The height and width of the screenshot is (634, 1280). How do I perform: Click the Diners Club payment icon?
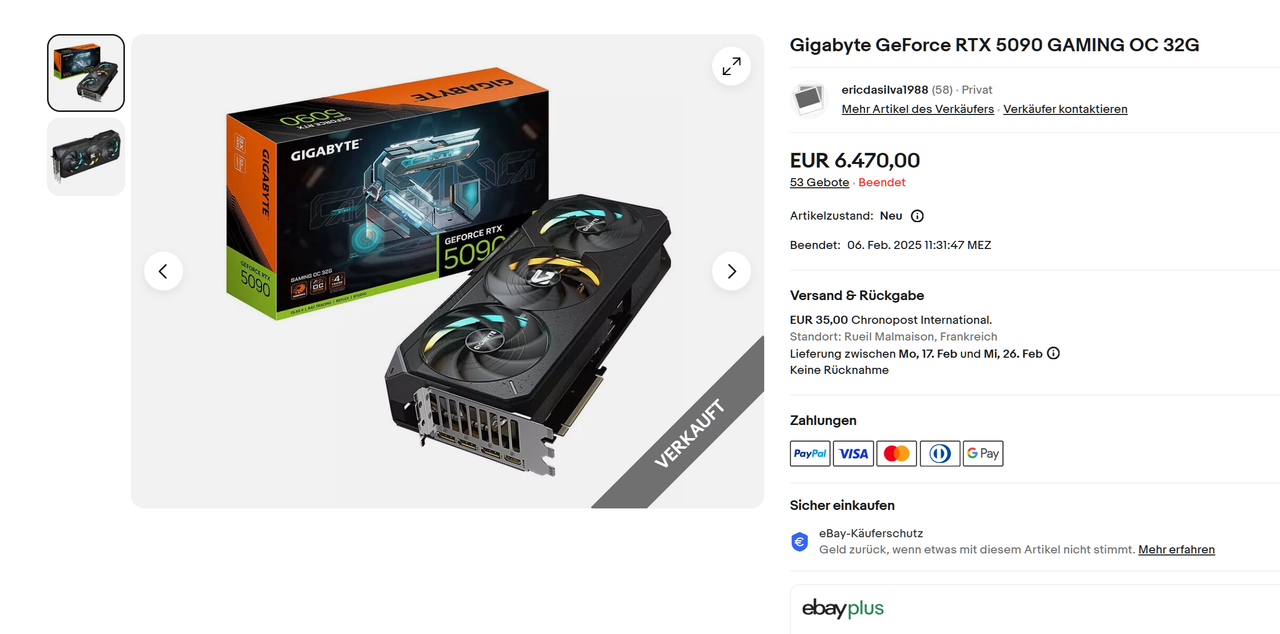coord(940,453)
